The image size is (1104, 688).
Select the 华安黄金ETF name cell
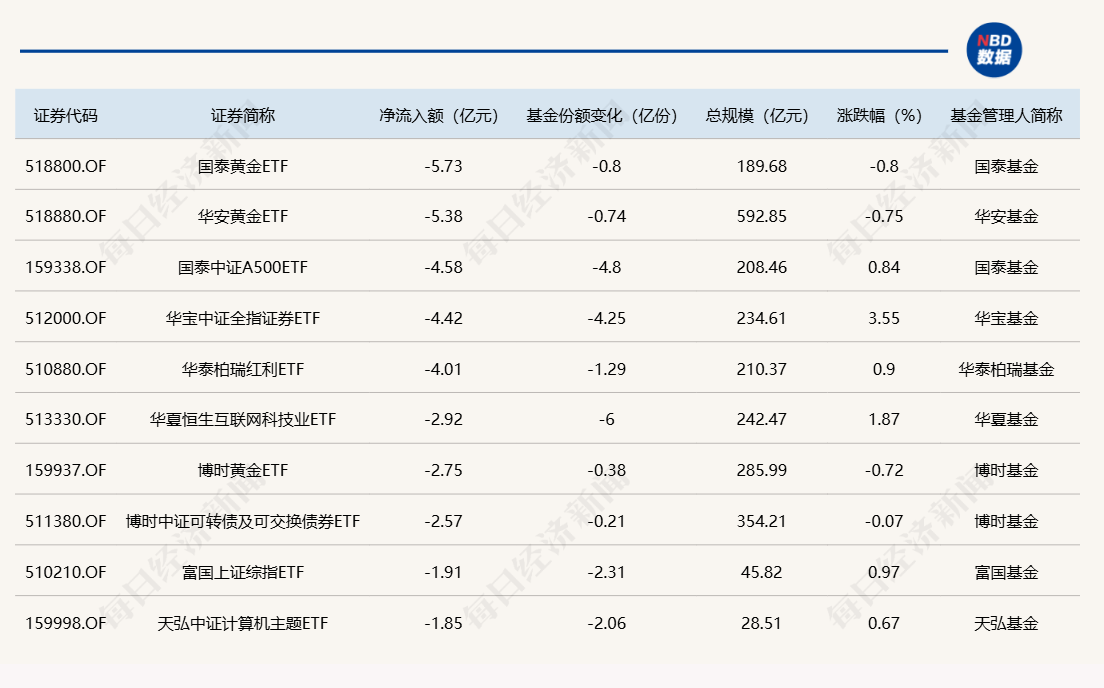[243, 216]
